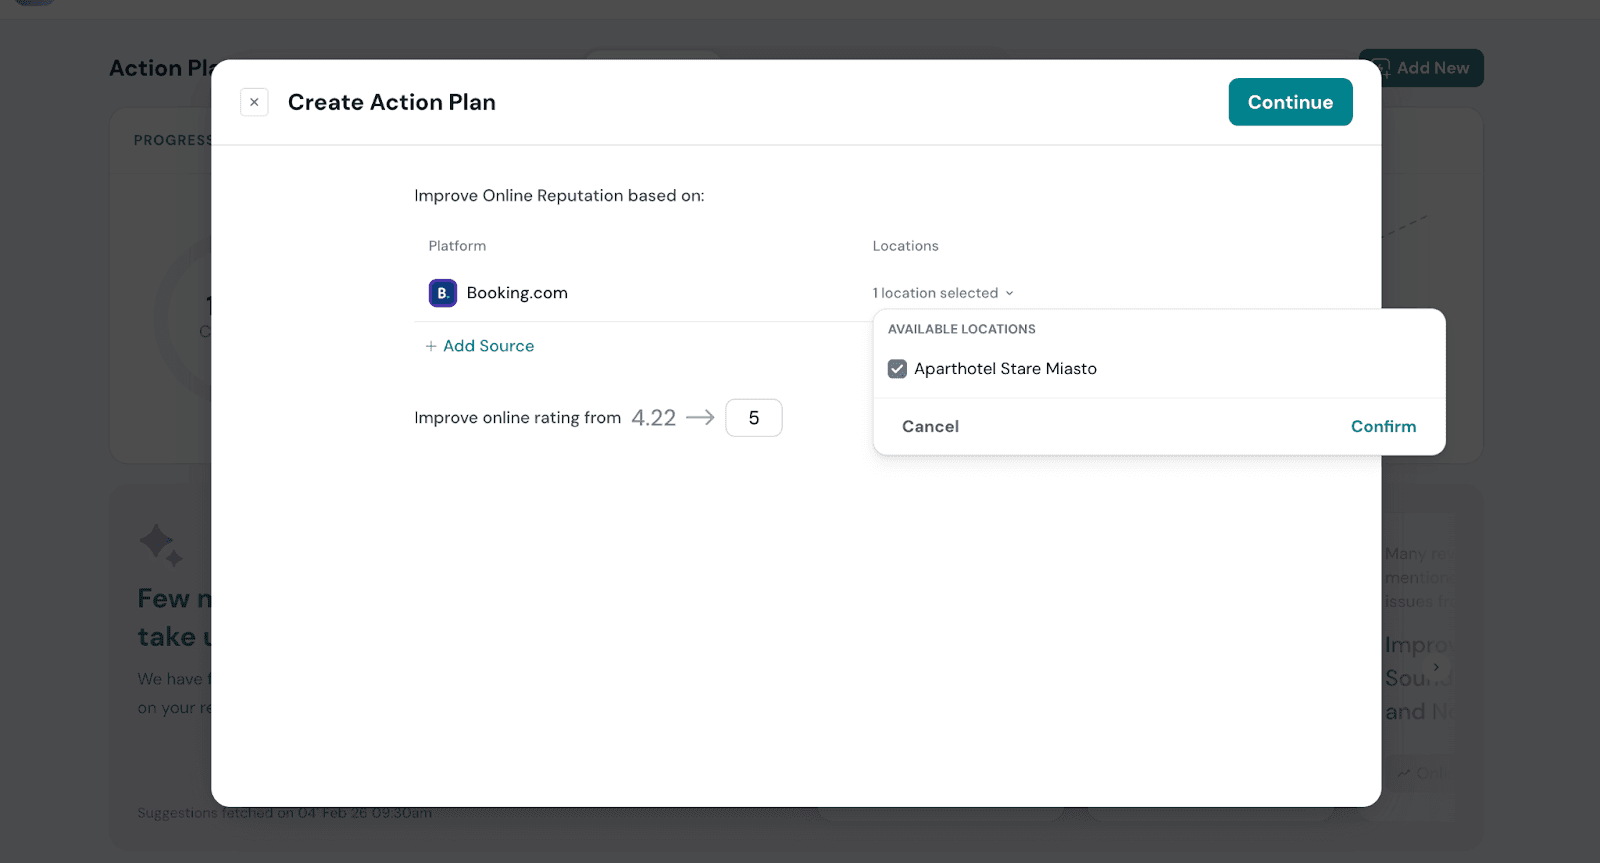1600x863 pixels.
Task: Confirm the selected locations
Action: (1383, 427)
